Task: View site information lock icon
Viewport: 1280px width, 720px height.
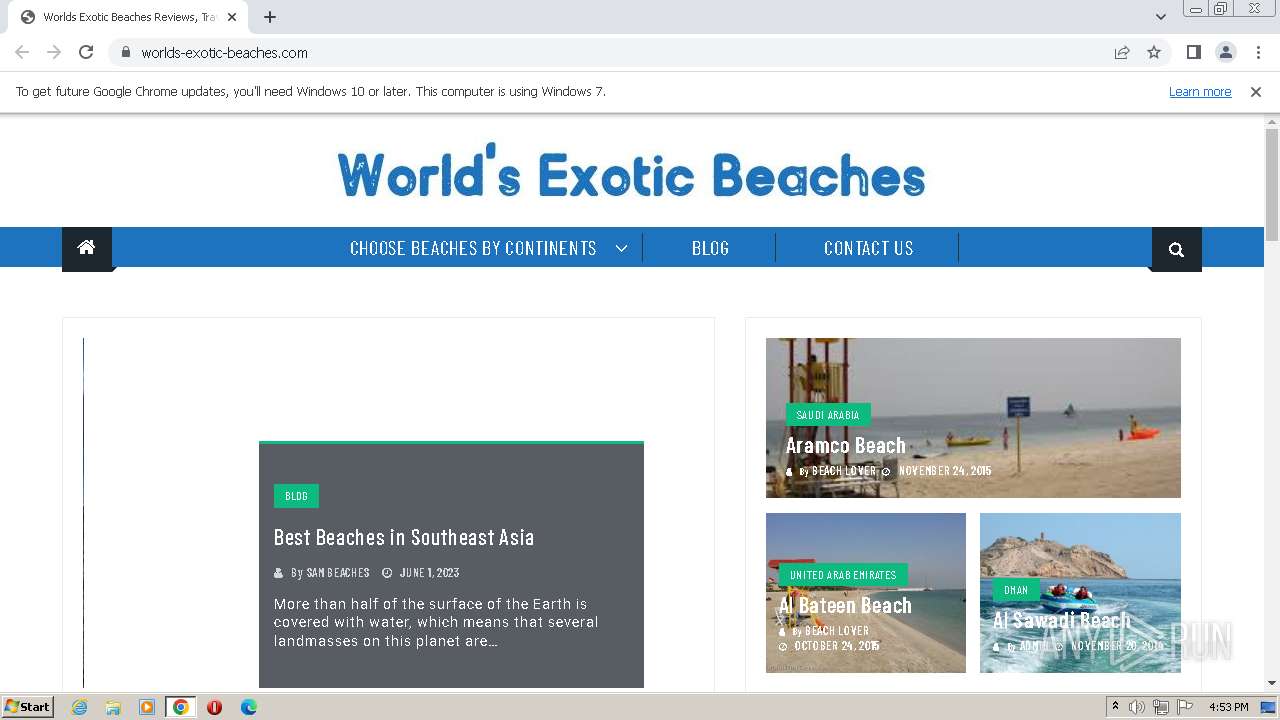Action: pyautogui.click(x=125, y=52)
